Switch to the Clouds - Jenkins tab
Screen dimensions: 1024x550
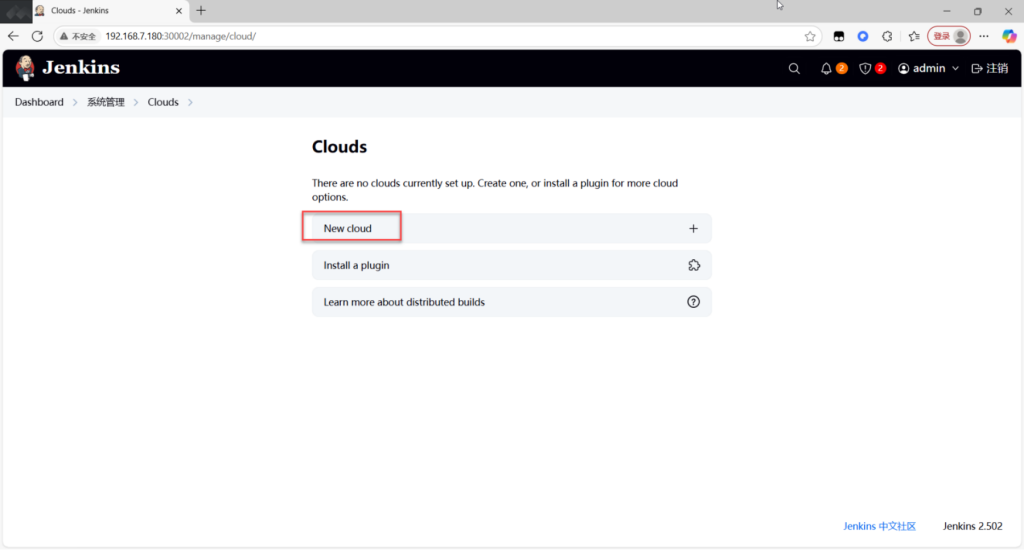[100, 11]
